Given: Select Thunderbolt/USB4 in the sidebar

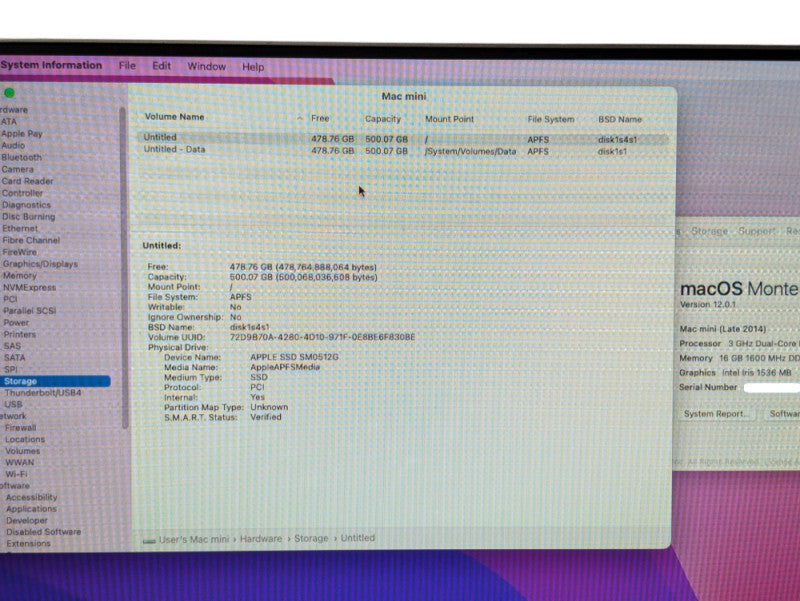Looking at the screenshot, I should [43, 393].
